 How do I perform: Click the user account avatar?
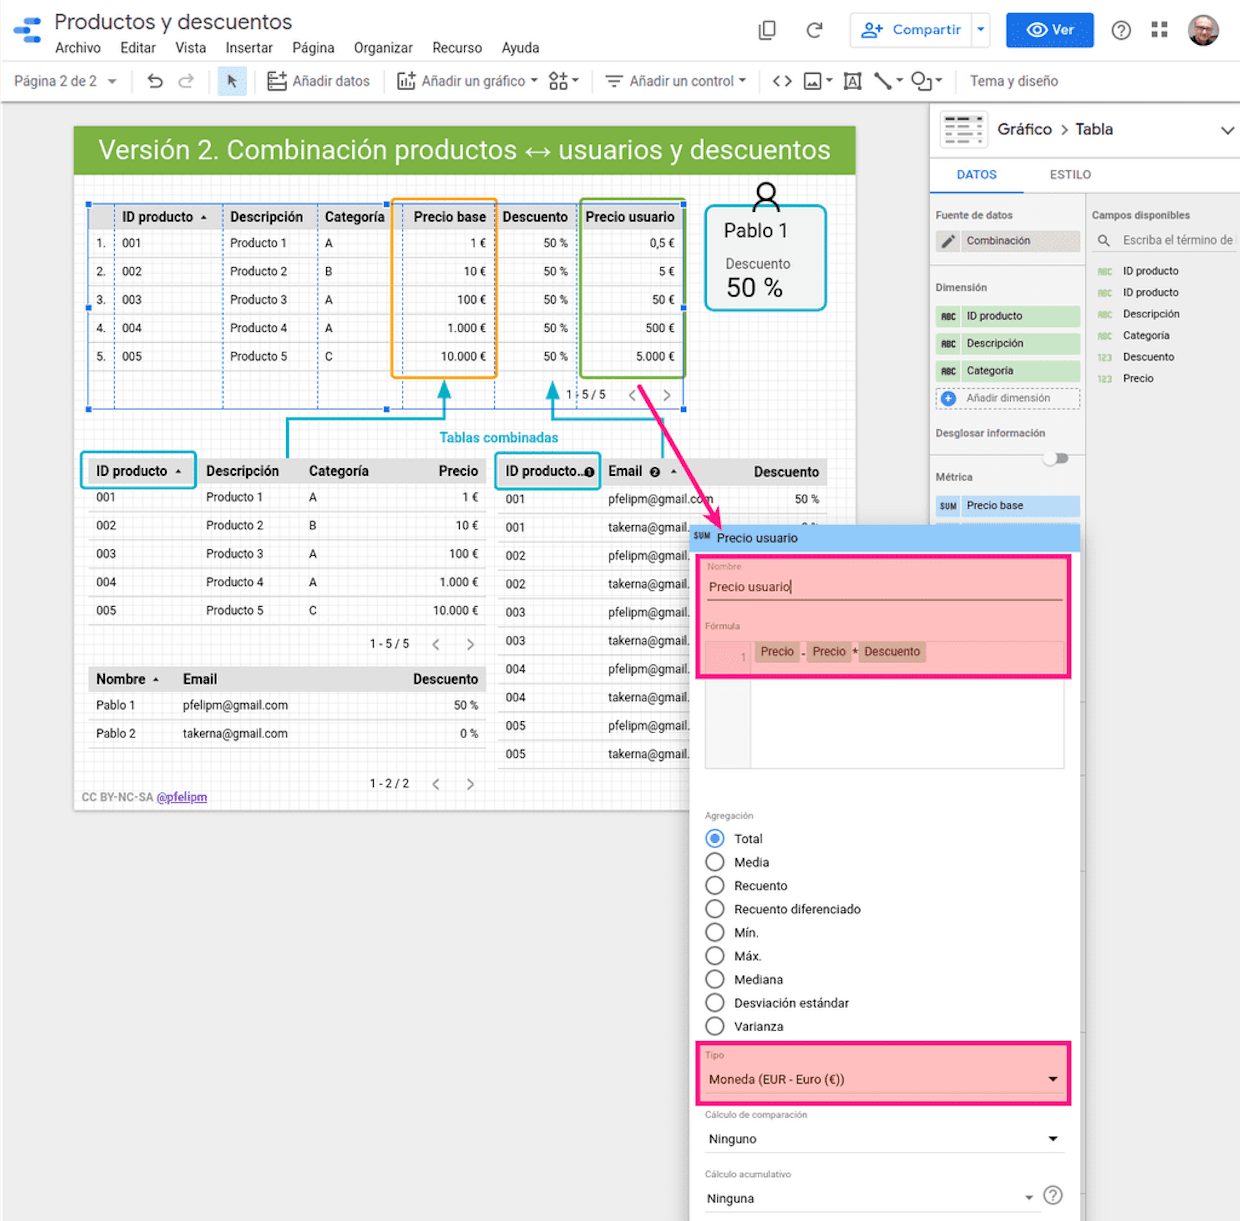click(x=1203, y=30)
